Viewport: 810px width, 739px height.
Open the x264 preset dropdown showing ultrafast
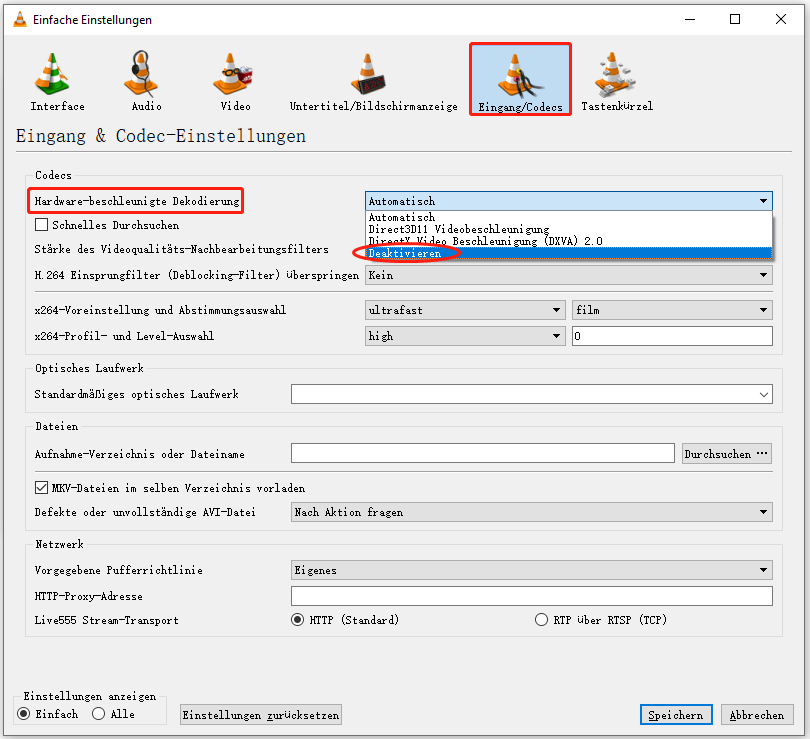coord(465,310)
